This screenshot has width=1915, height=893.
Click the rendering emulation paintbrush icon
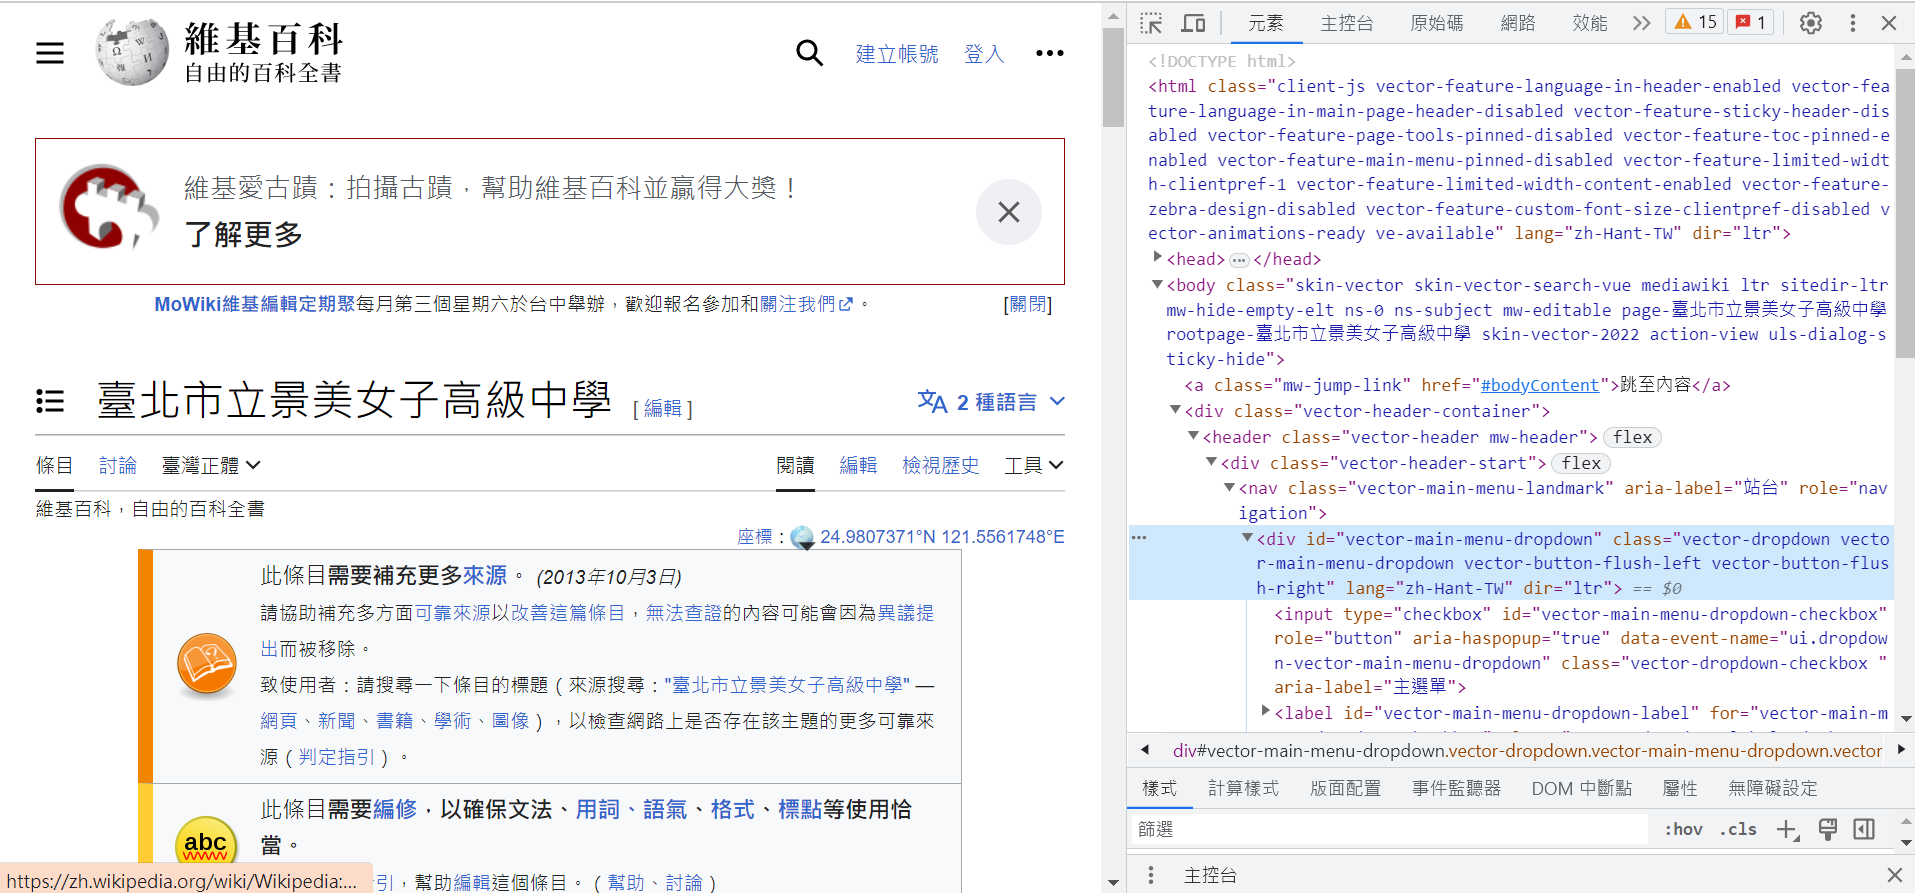pyautogui.click(x=1828, y=829)
